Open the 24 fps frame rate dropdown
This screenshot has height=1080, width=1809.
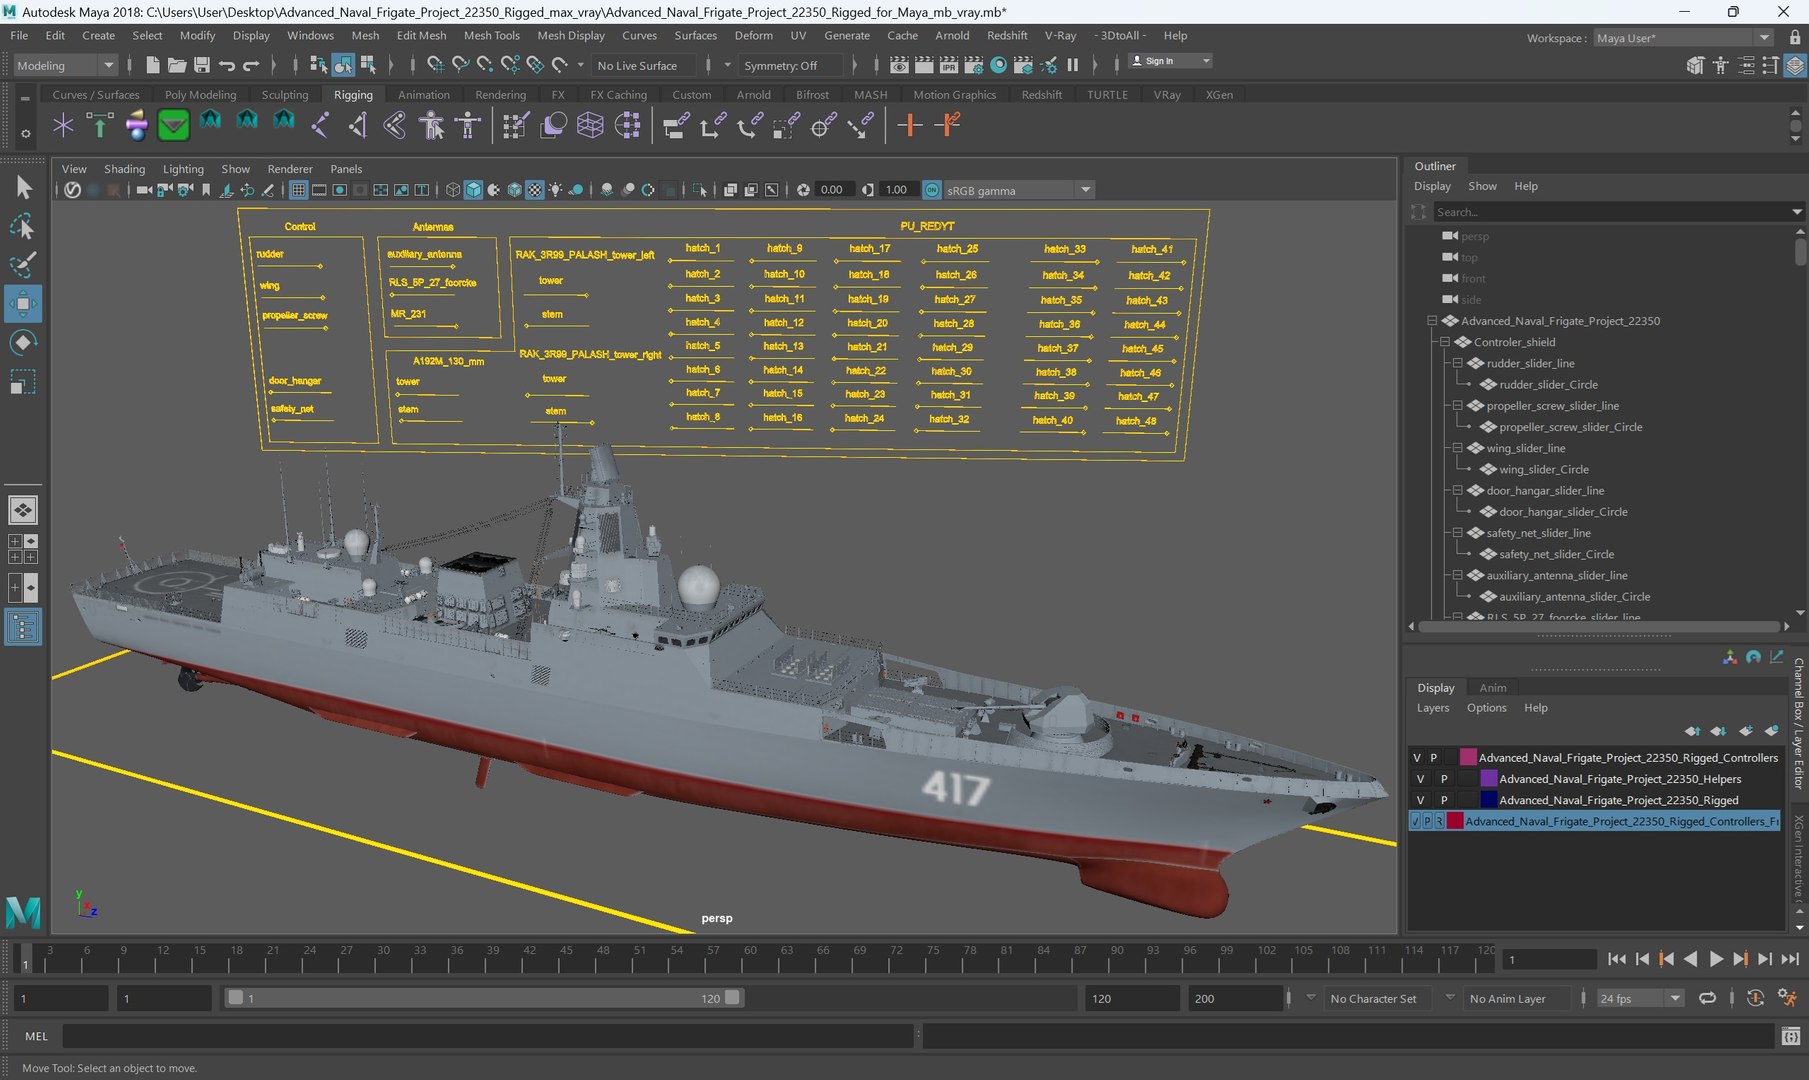coord(1640,998)
